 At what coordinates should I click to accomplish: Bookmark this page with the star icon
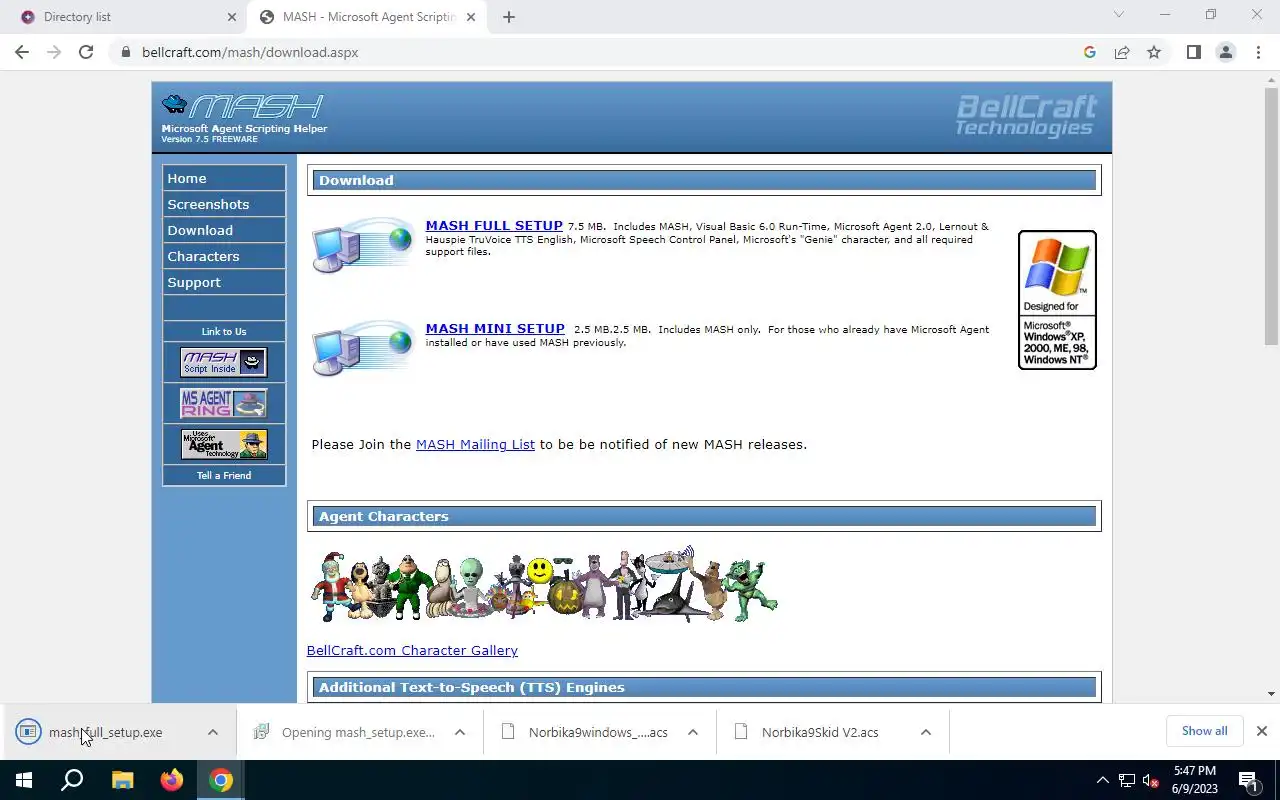pyautogui.click(x=1154, y=52)
